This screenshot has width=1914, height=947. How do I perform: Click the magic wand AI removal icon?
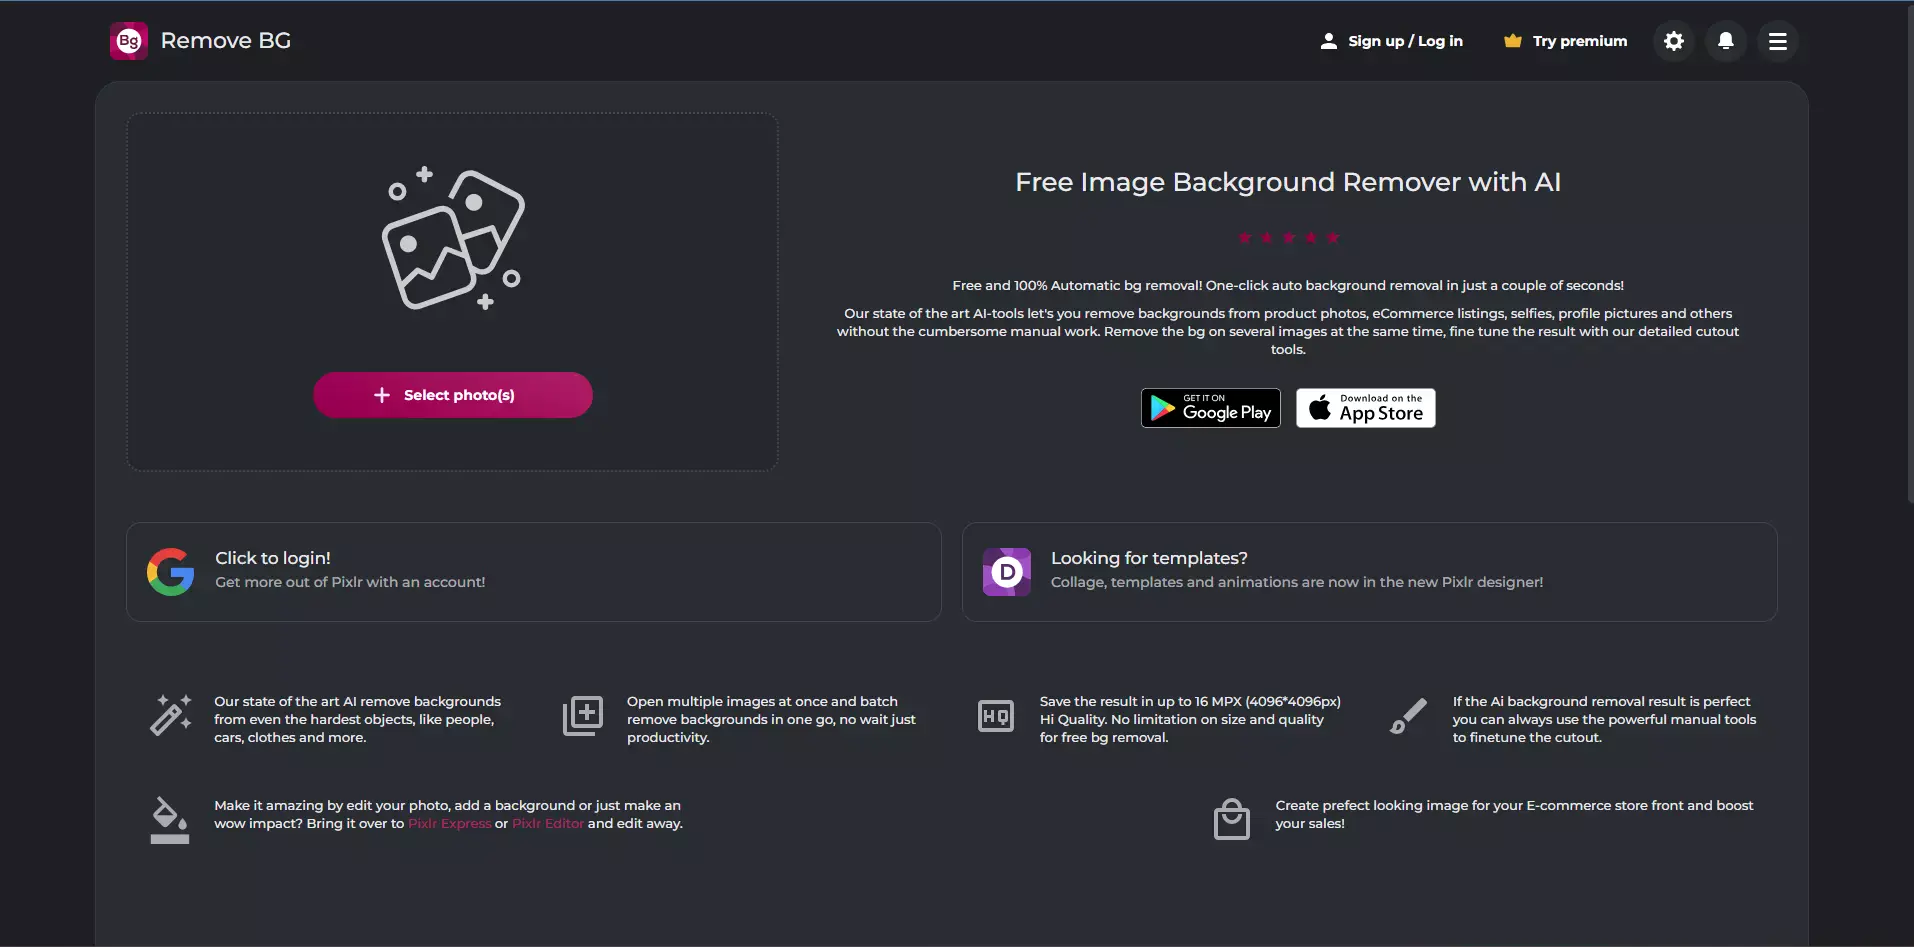[170, 715]
